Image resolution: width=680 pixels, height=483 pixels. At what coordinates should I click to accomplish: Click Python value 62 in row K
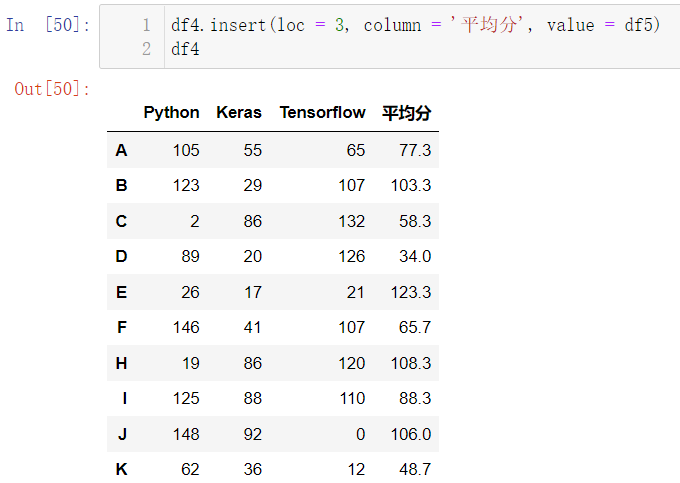tap(190, 469)
